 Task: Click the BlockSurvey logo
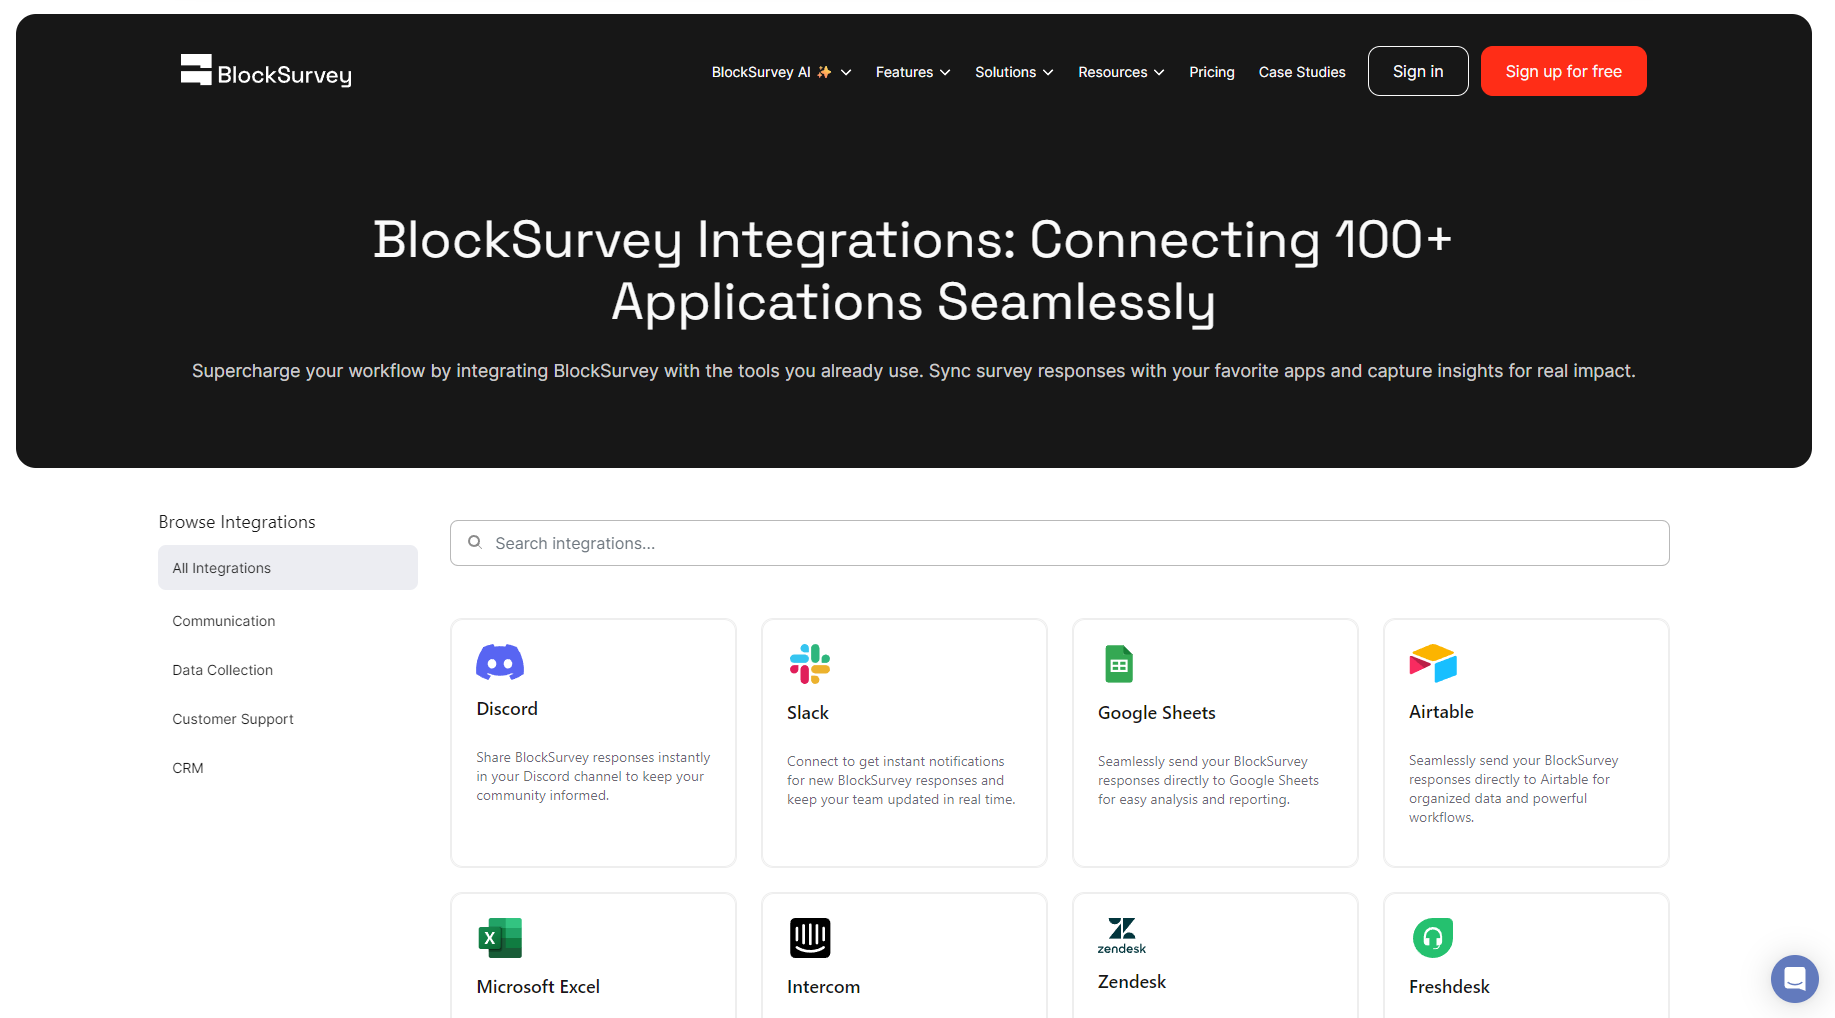[266, 72]
